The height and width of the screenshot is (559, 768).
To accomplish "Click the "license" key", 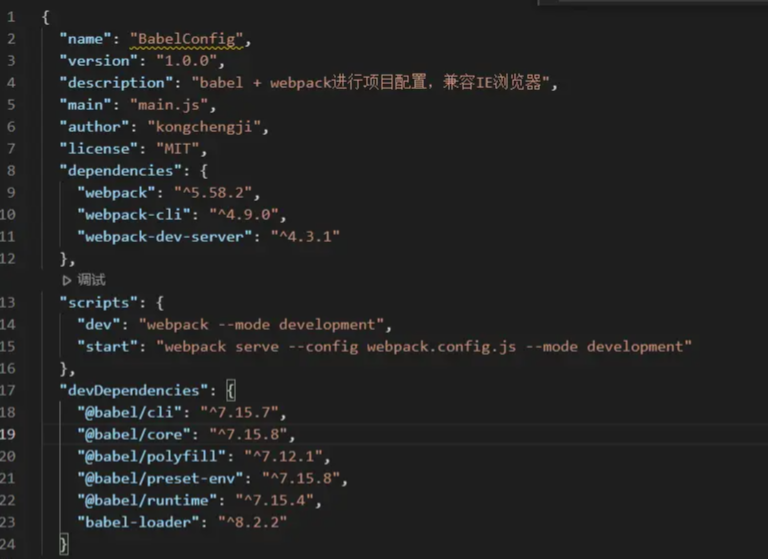I will 98,148.
